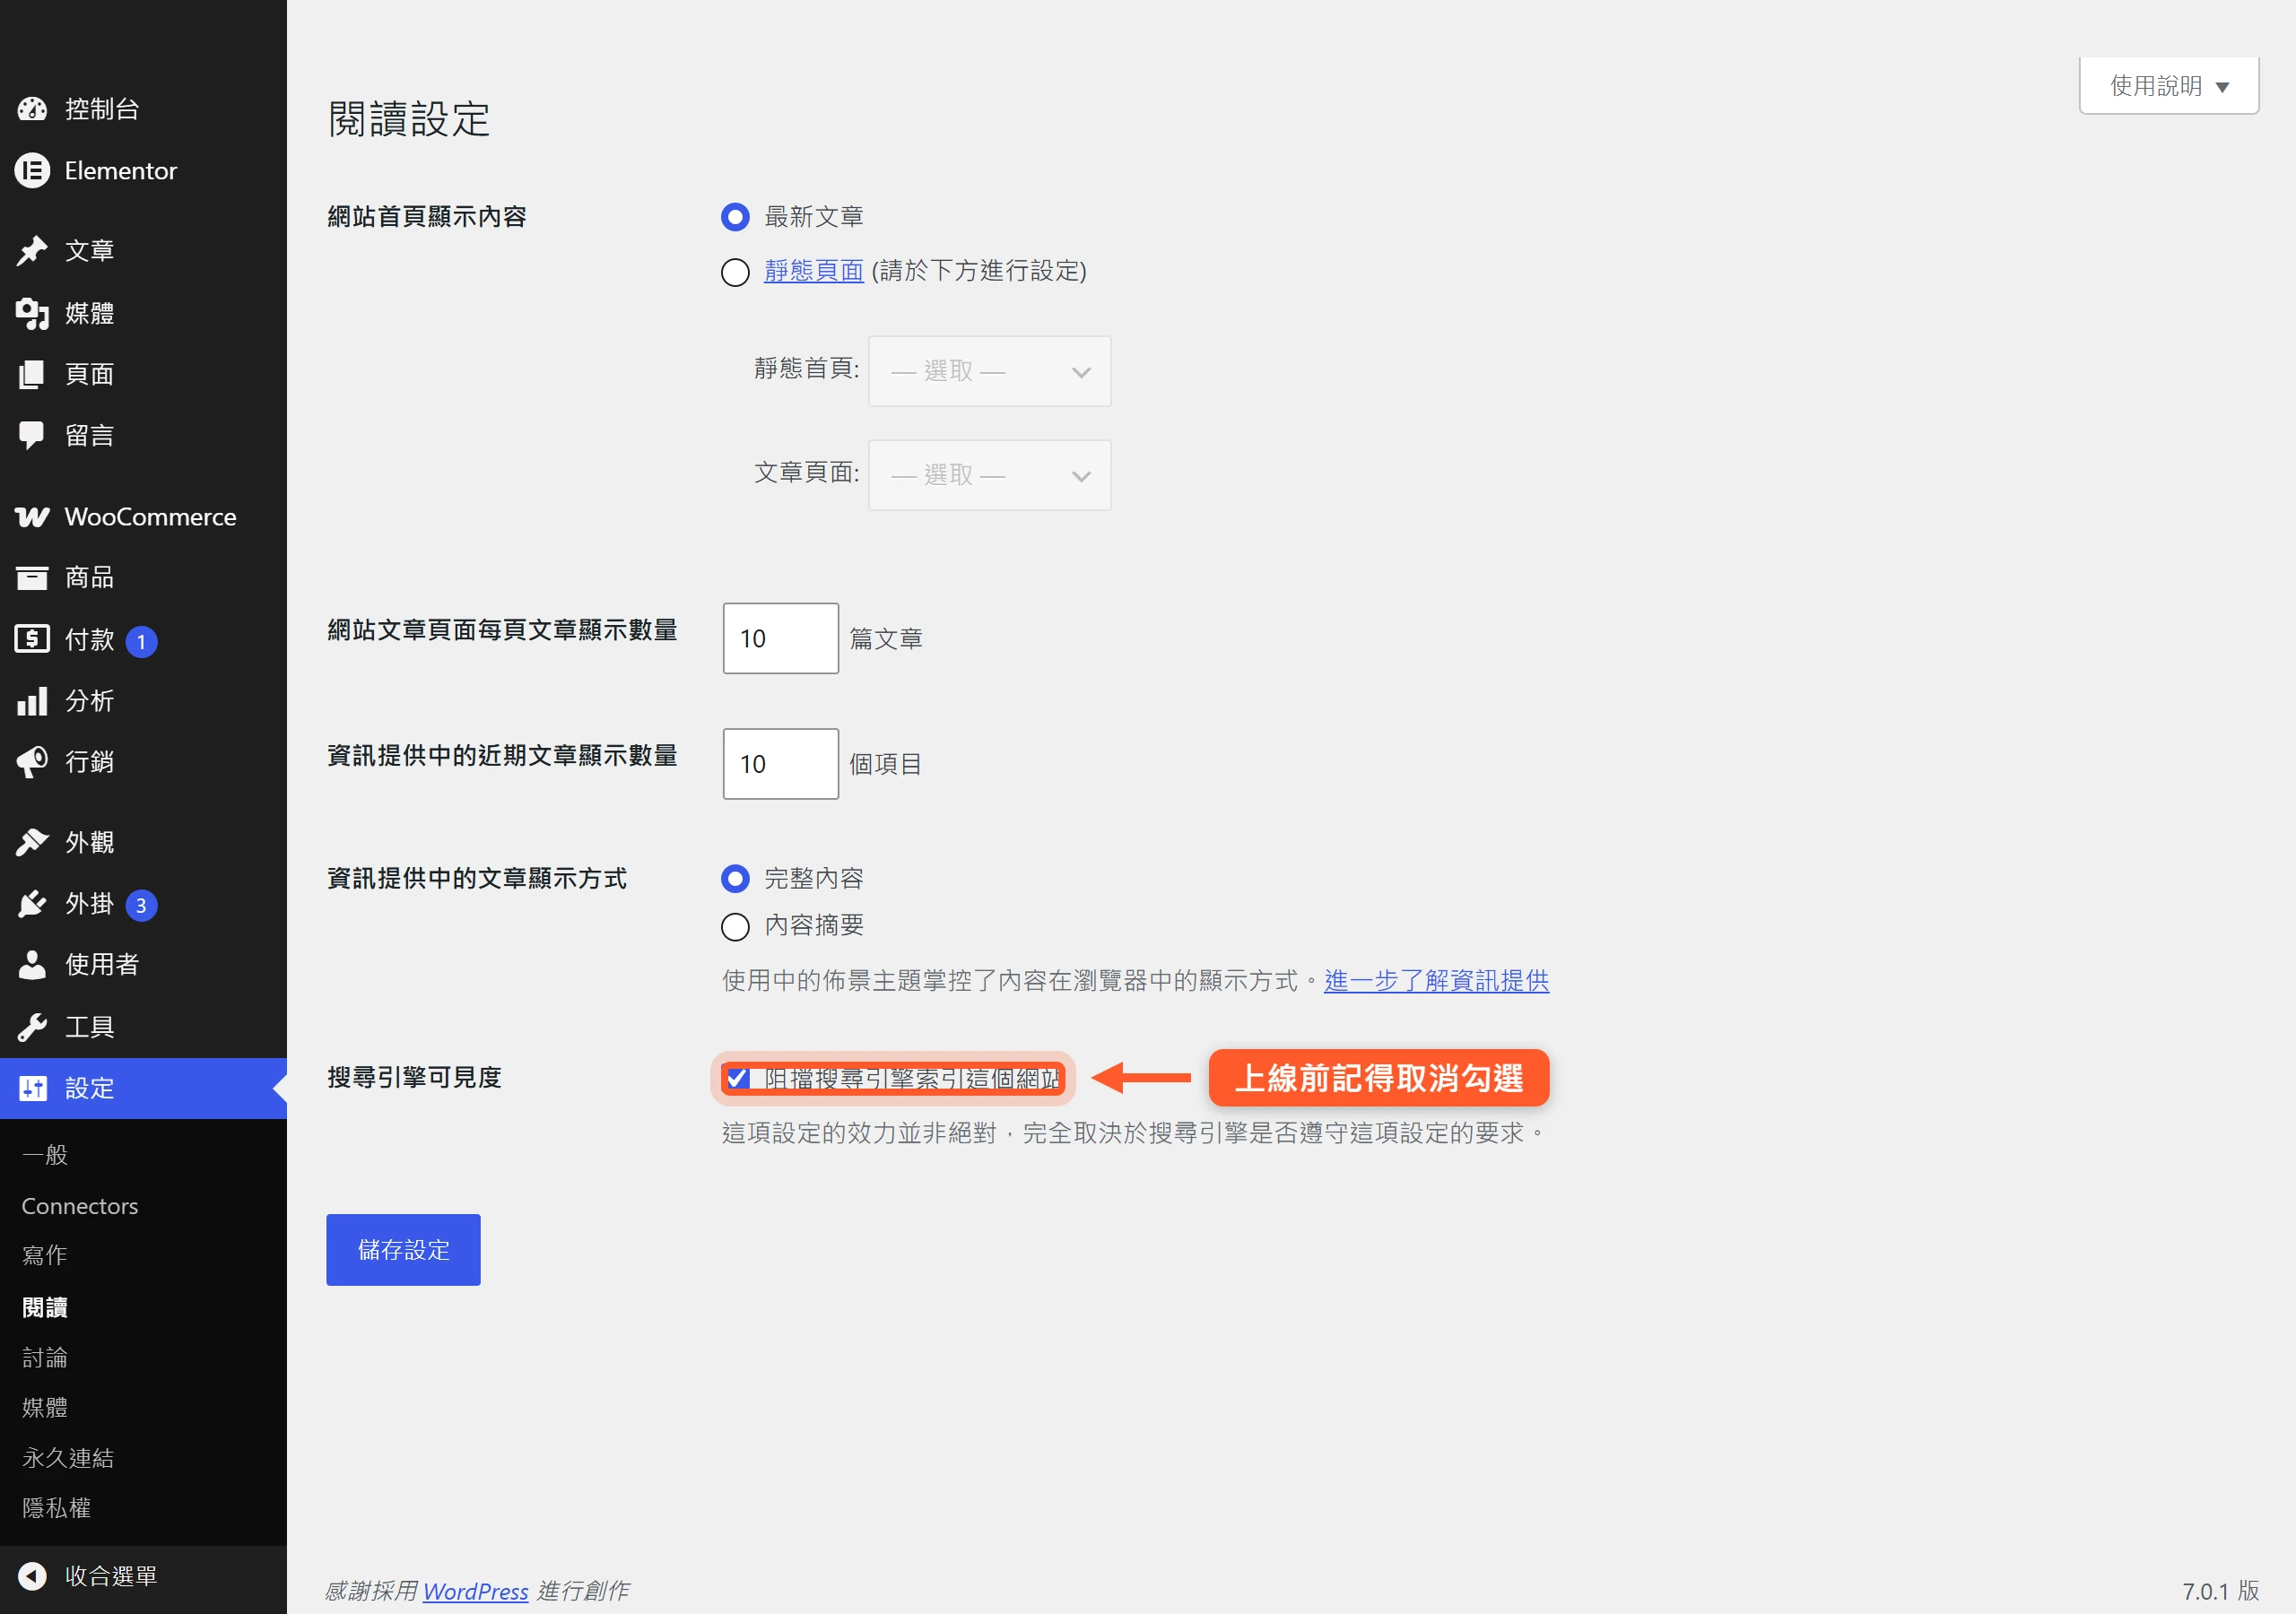Expand the 使用說明 help tab
This screenshot has width=2296, height=1614.
click(x=2168, y=86)
